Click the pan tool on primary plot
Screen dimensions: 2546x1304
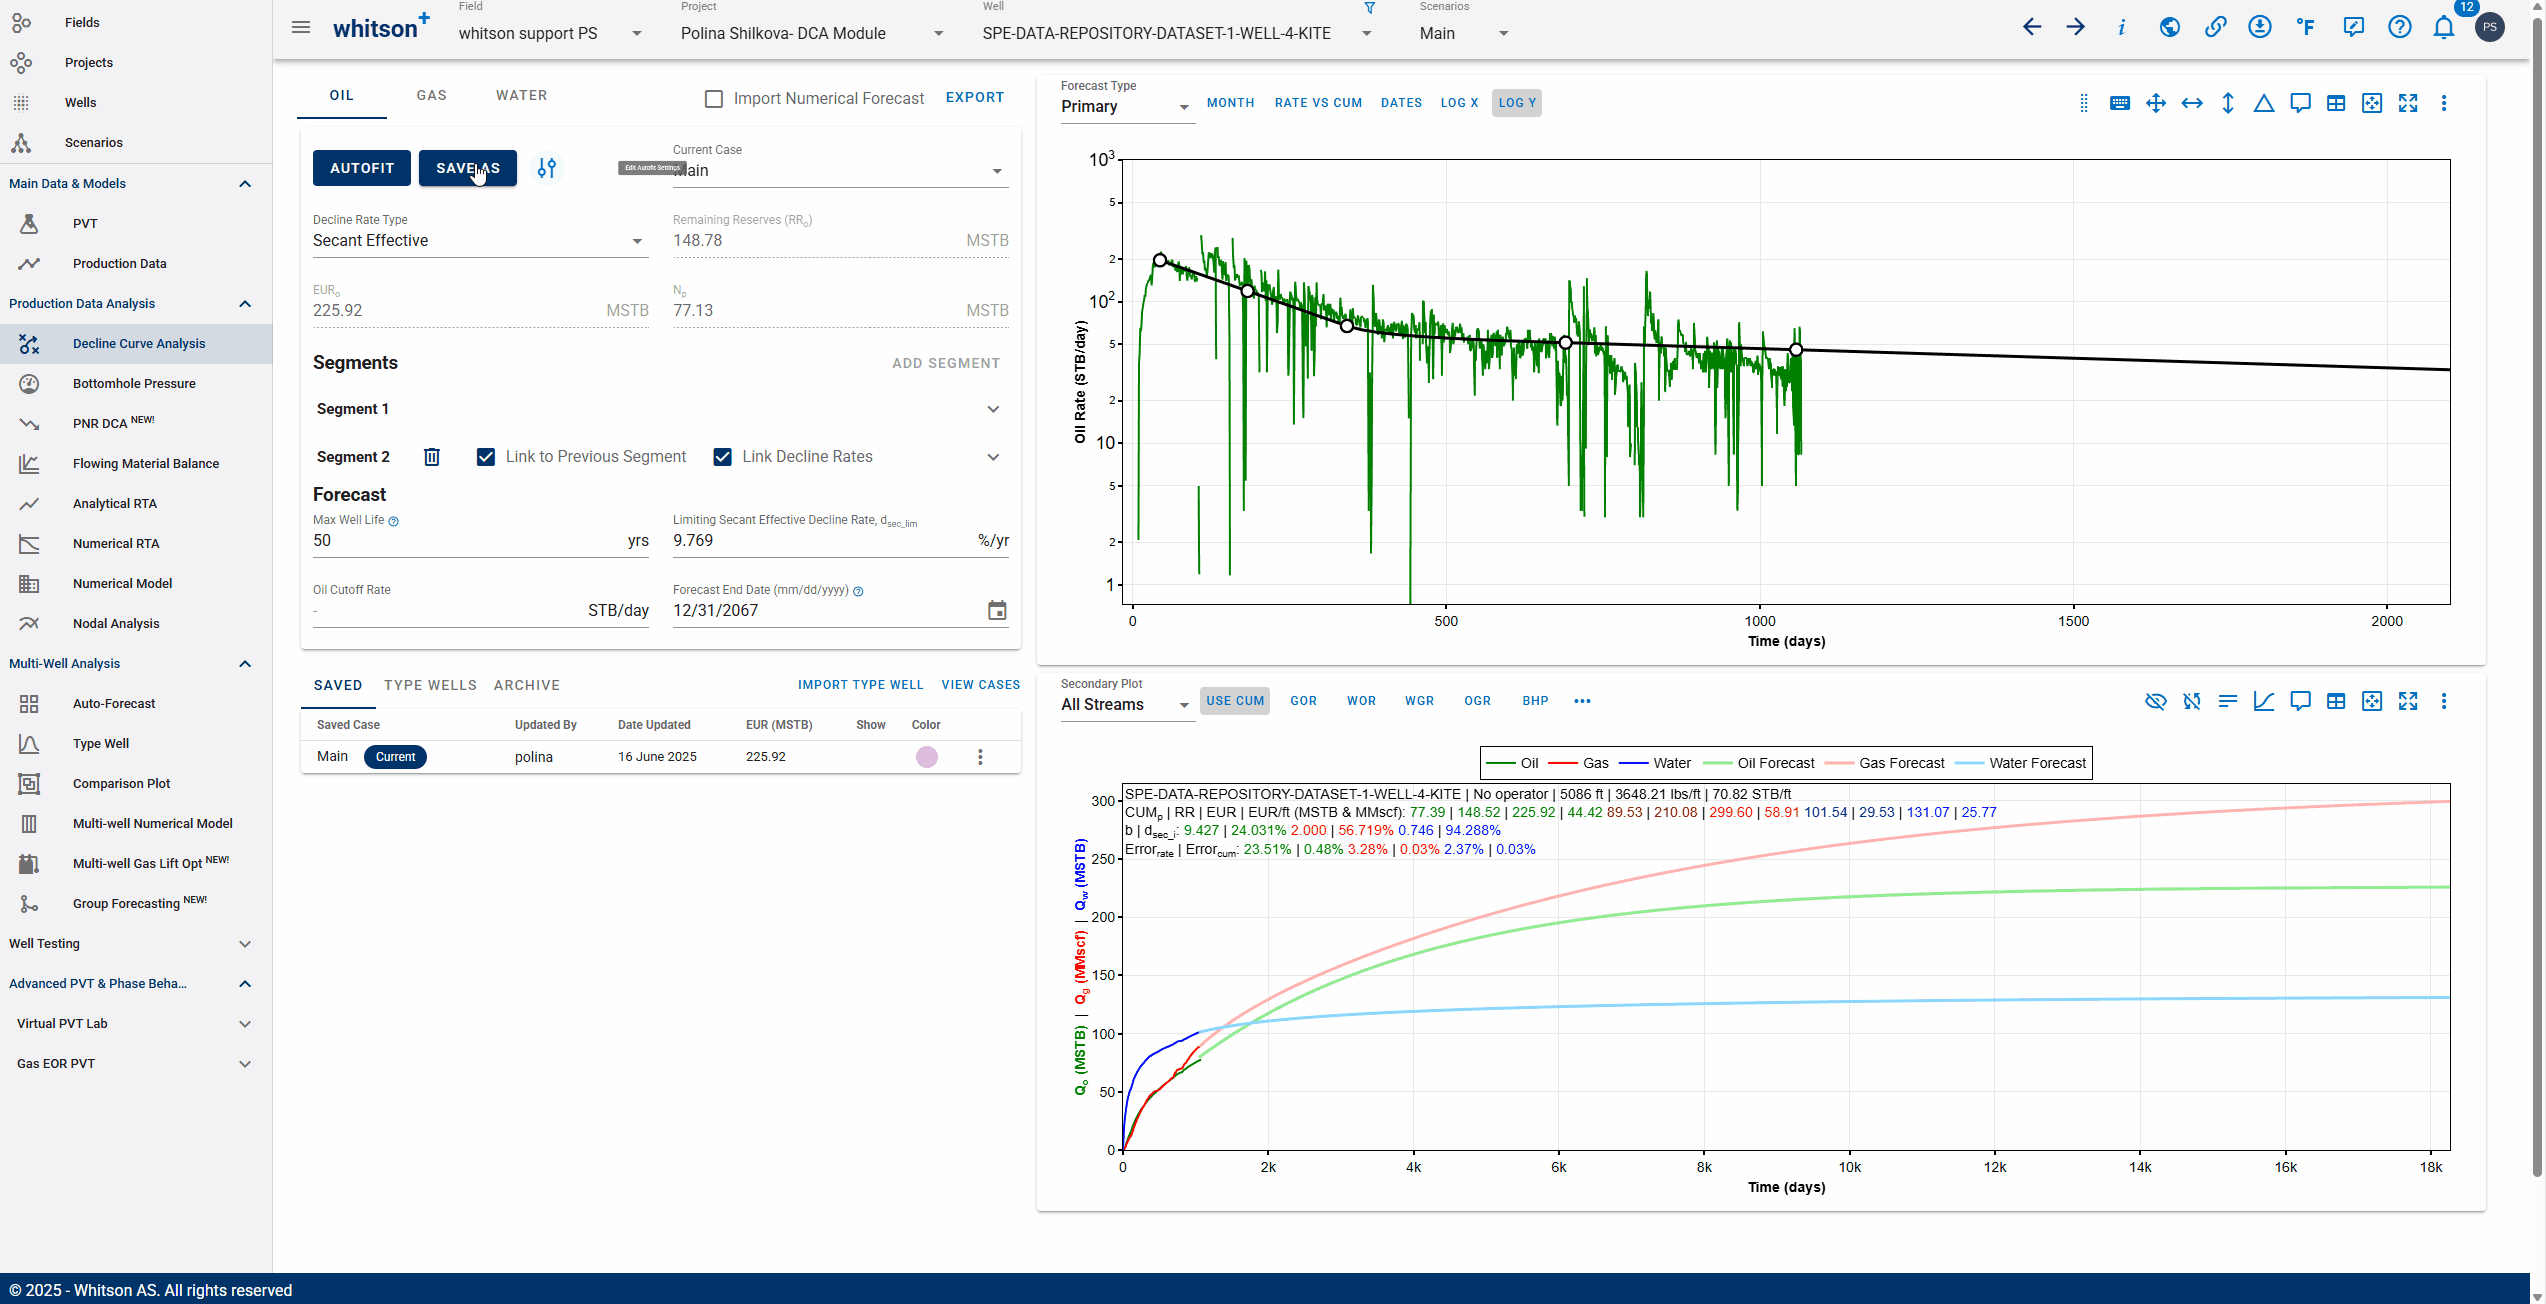2156,103
